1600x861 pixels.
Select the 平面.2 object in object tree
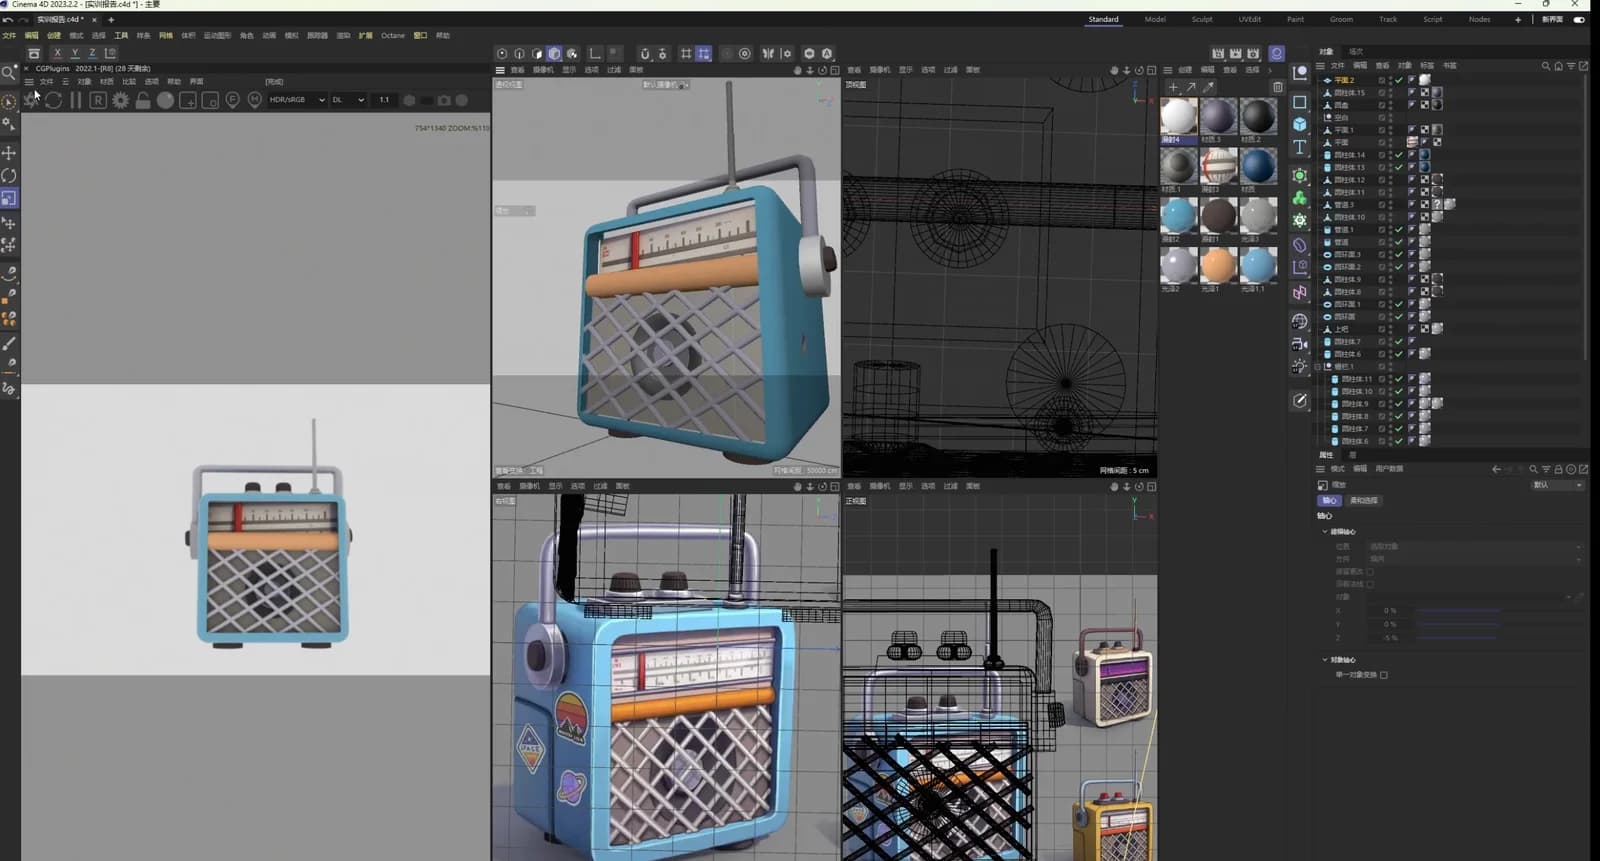pos(1344,80)
